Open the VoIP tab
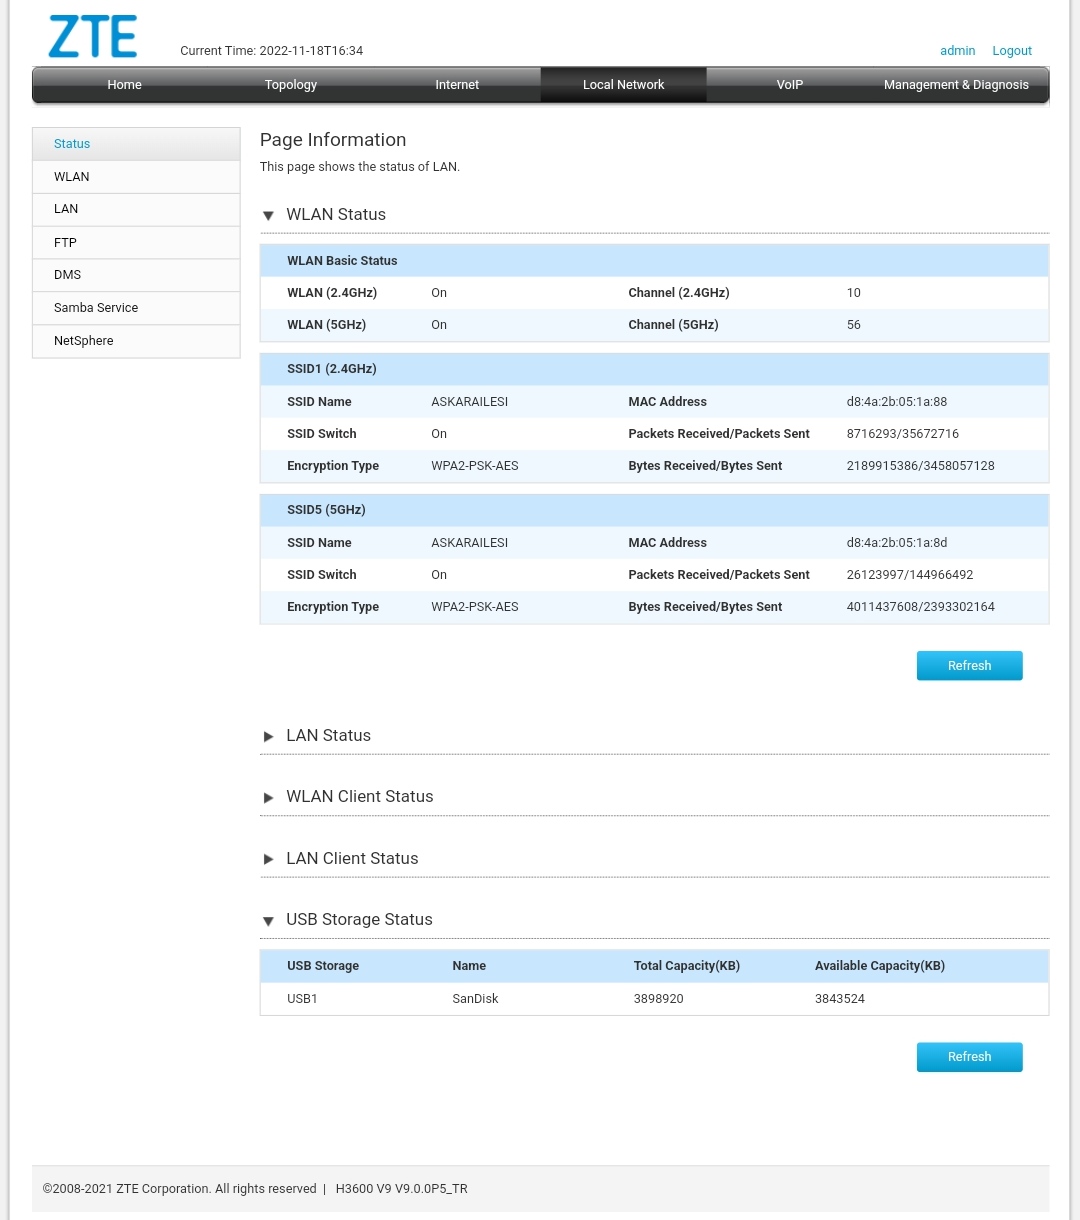1080x1220 pixels. [x=790, y=85]
